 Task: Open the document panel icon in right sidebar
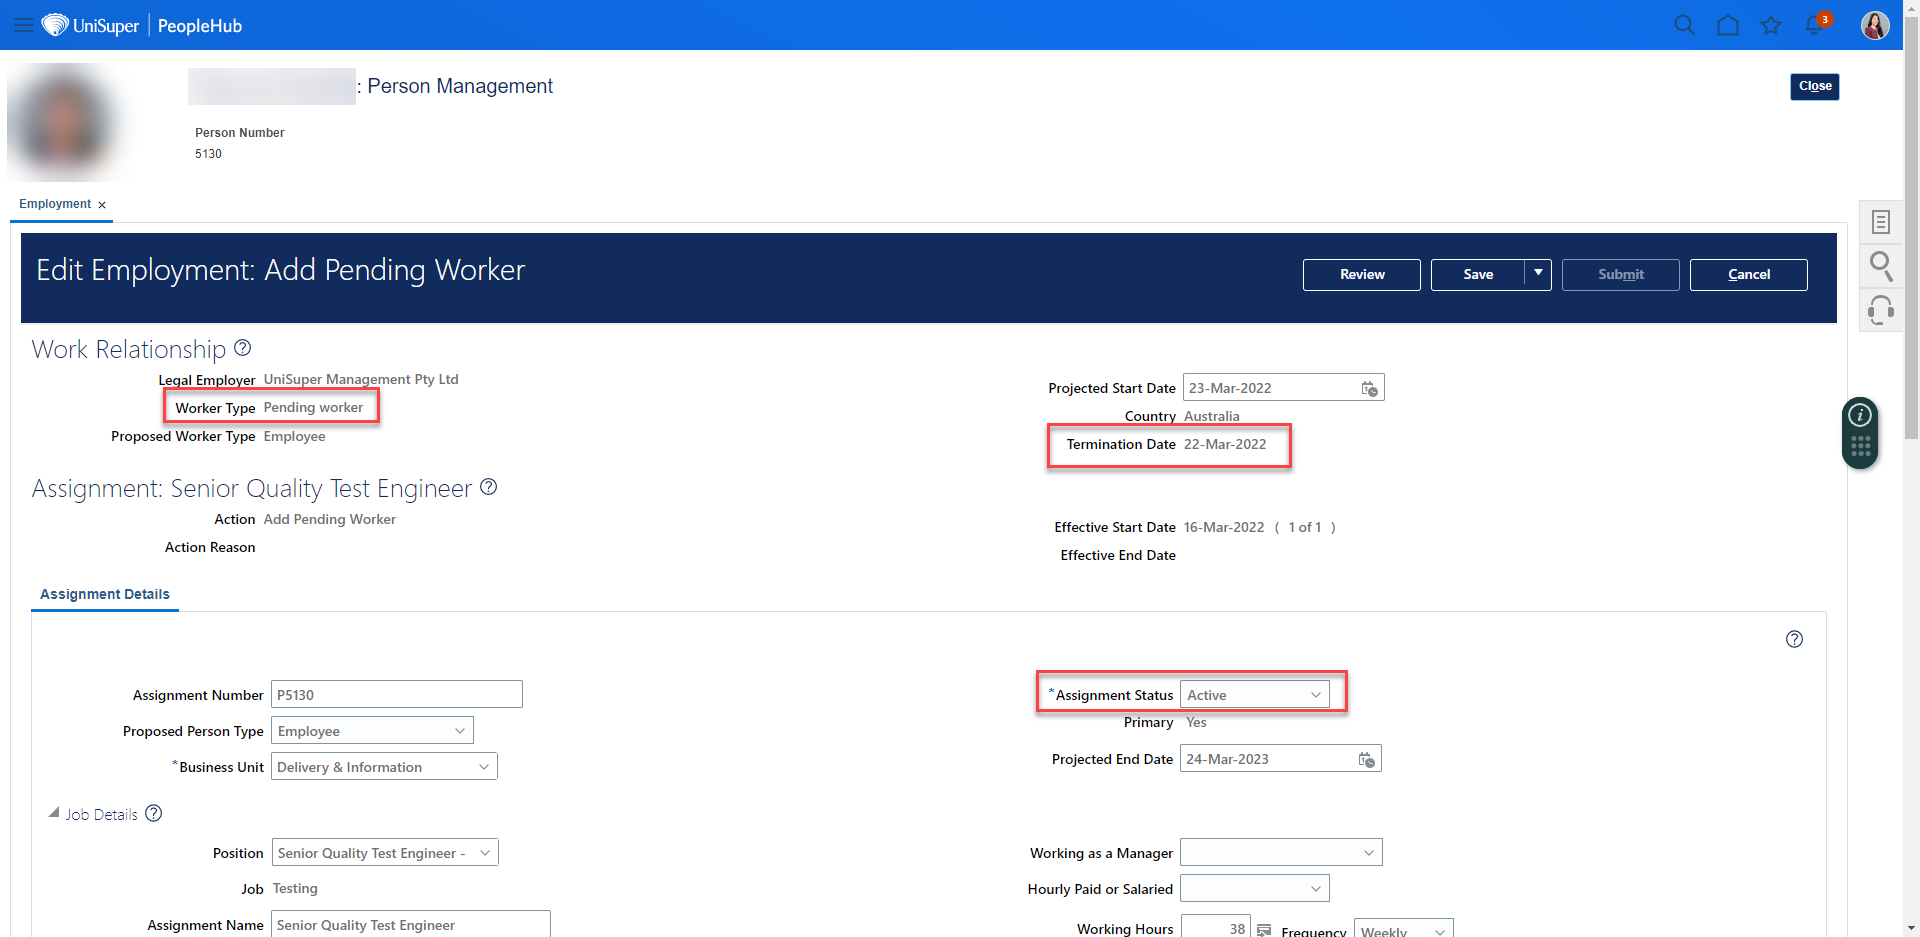point(1881,221)
